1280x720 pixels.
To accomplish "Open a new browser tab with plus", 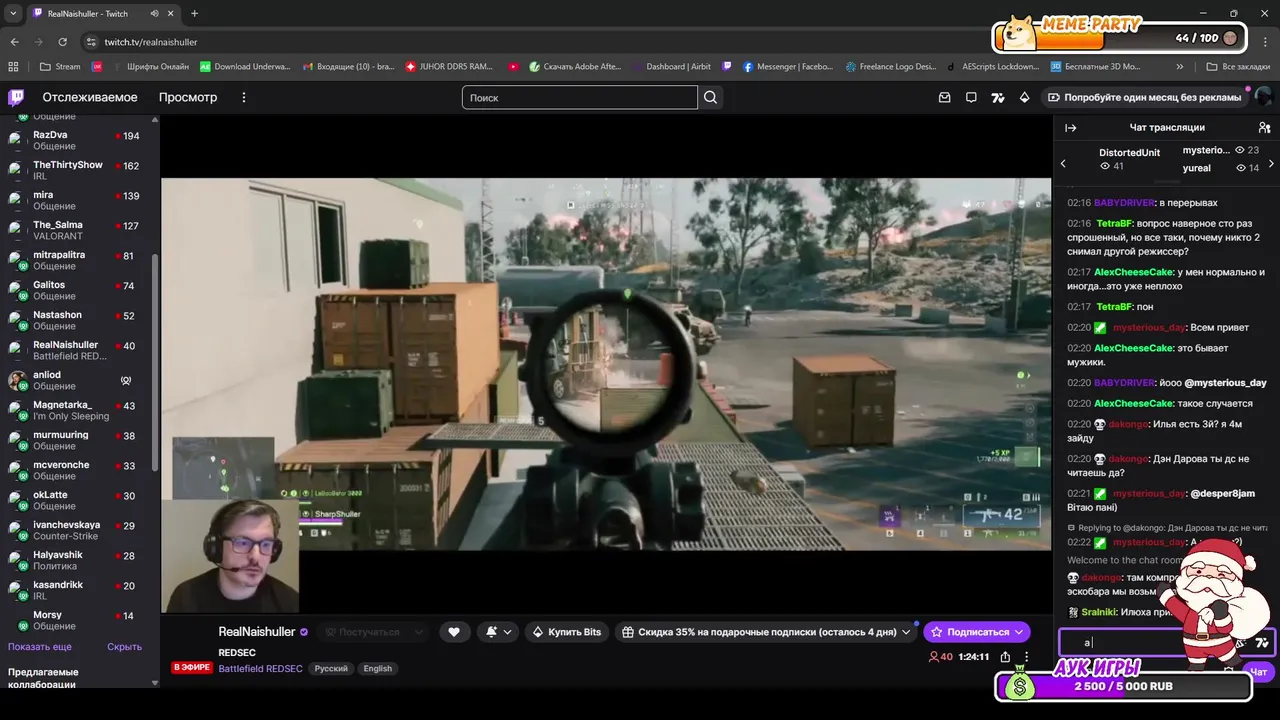I will [x=194, y=13].
